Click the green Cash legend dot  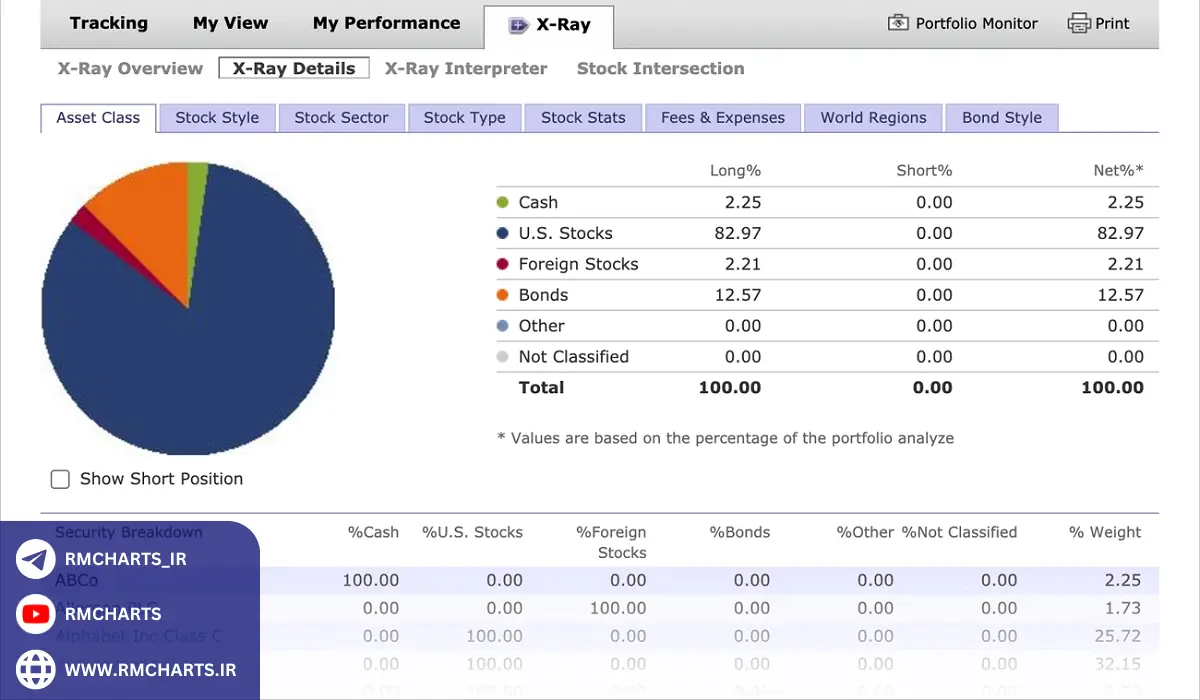[502, 202]
